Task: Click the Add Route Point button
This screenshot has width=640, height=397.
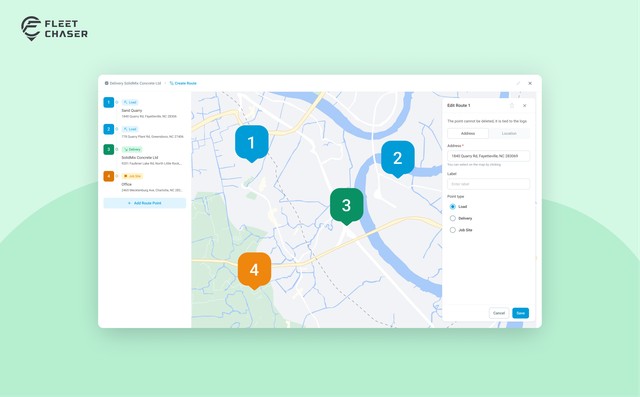Action: coord(144,203)
